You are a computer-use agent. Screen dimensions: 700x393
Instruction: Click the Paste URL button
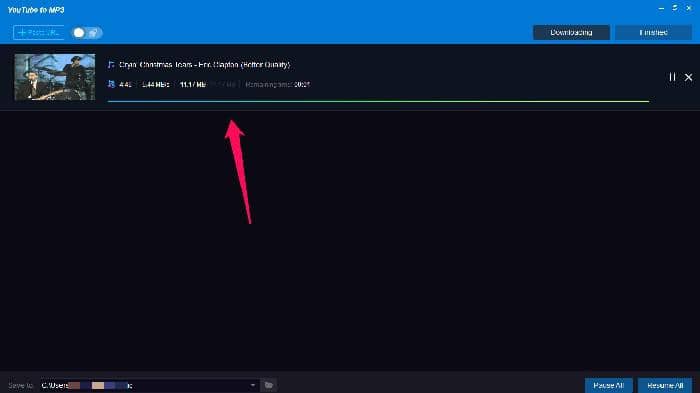click(x=39, y=33)
